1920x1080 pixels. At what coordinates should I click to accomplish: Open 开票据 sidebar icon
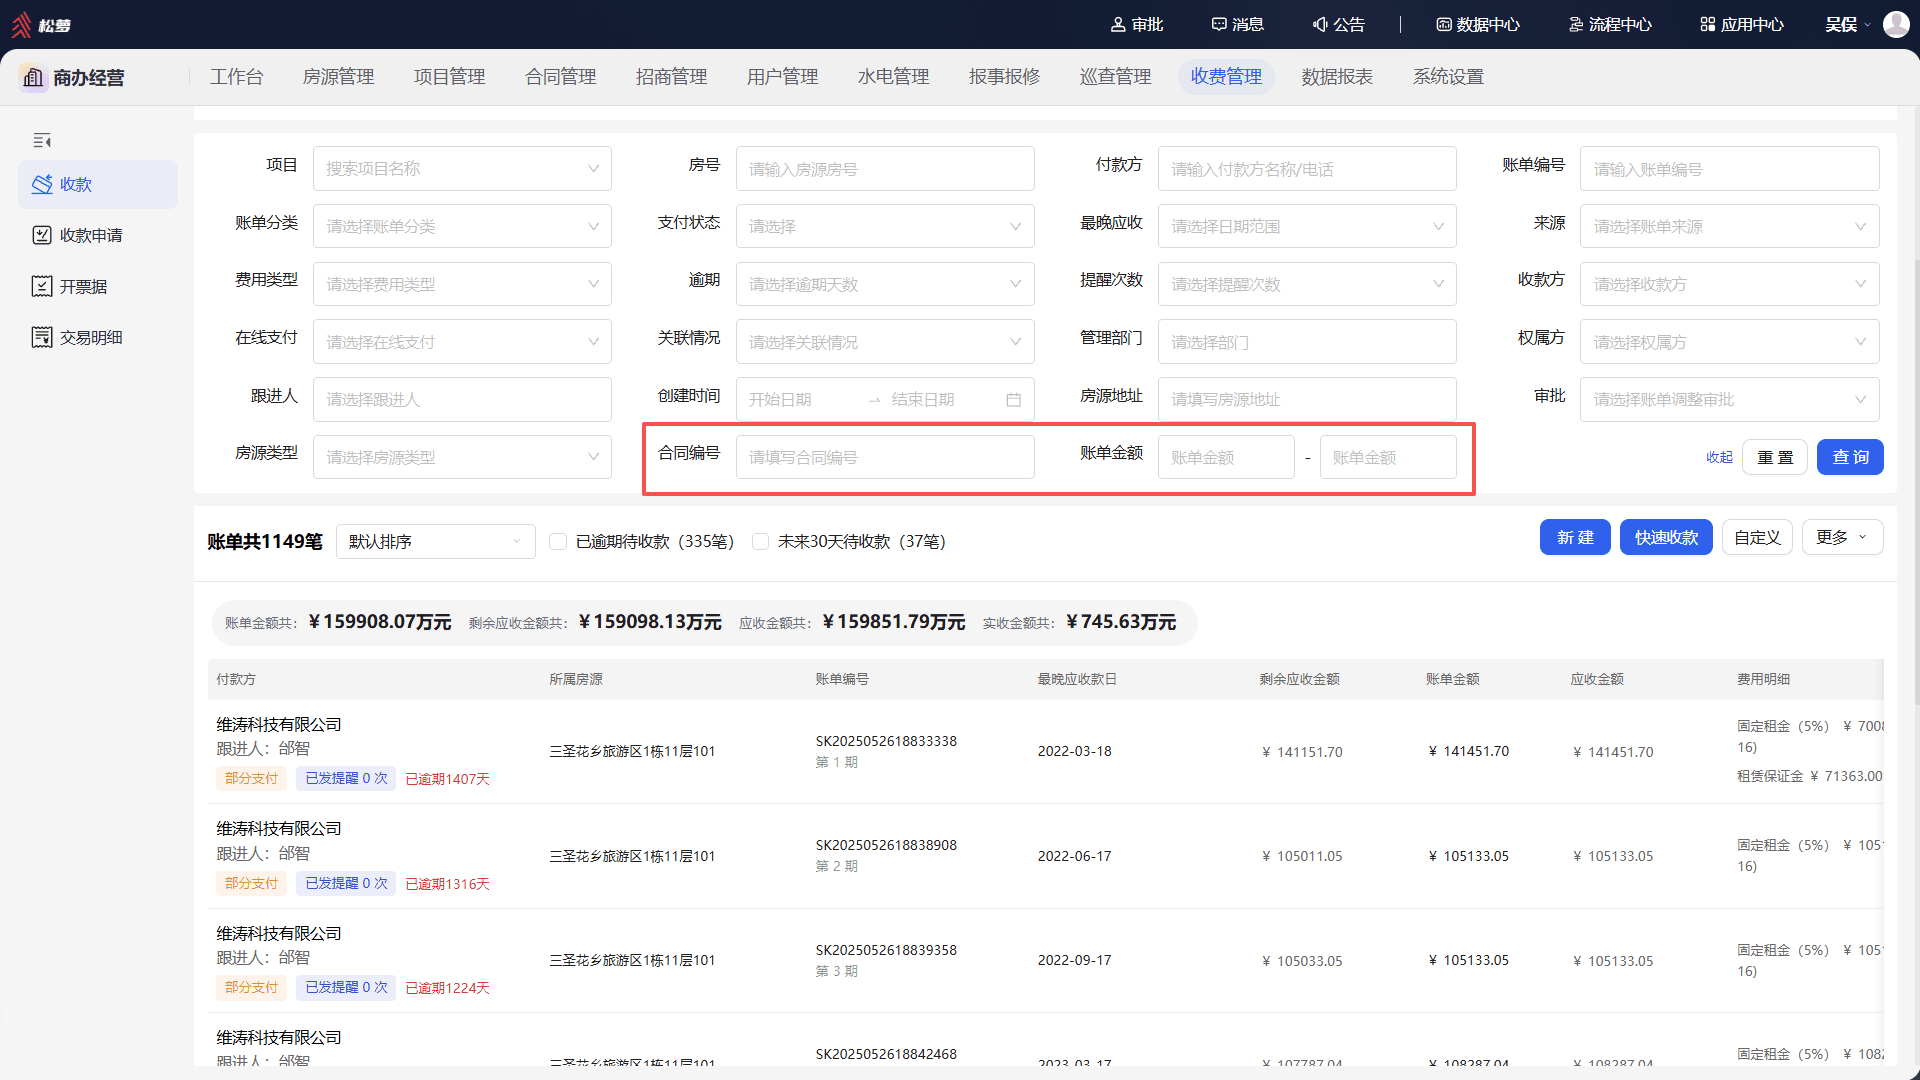point(42,287)
